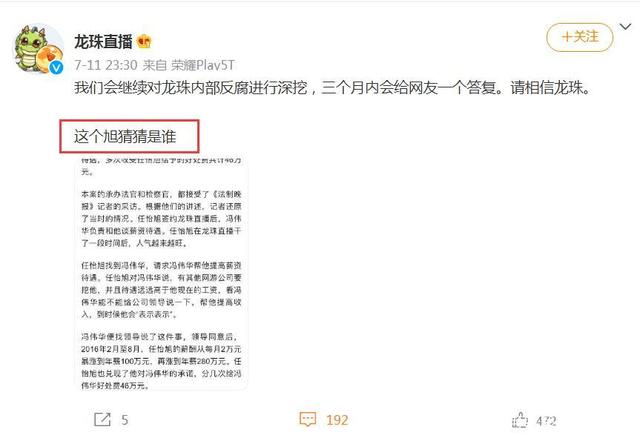
Task: Open the 龙珠直播 username link
Action: point(103,41)
